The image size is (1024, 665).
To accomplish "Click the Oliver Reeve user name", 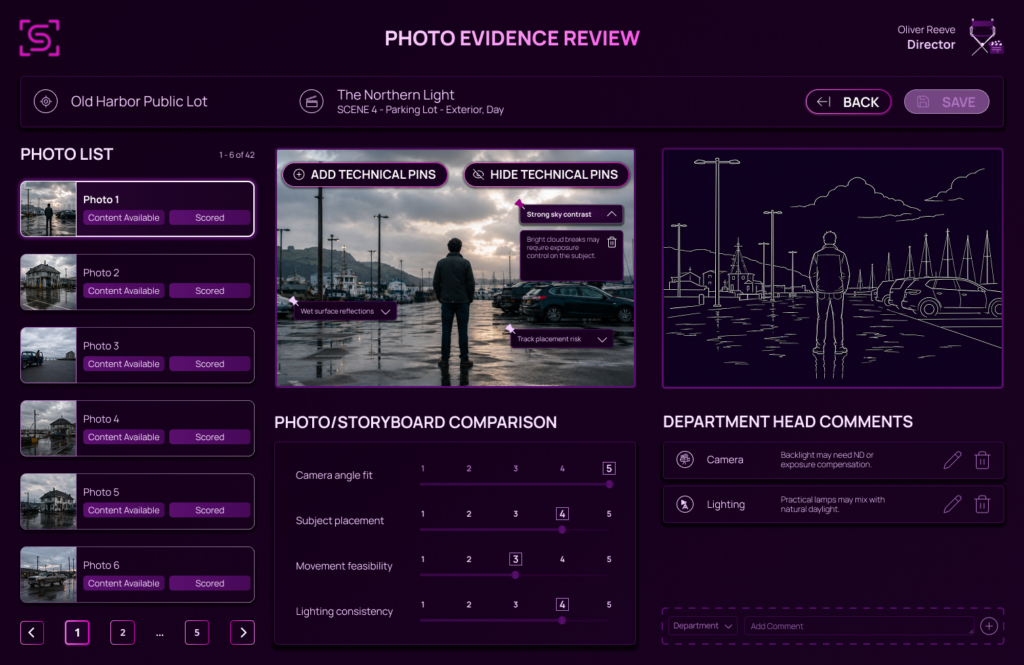I will click(x=926, y=30).
